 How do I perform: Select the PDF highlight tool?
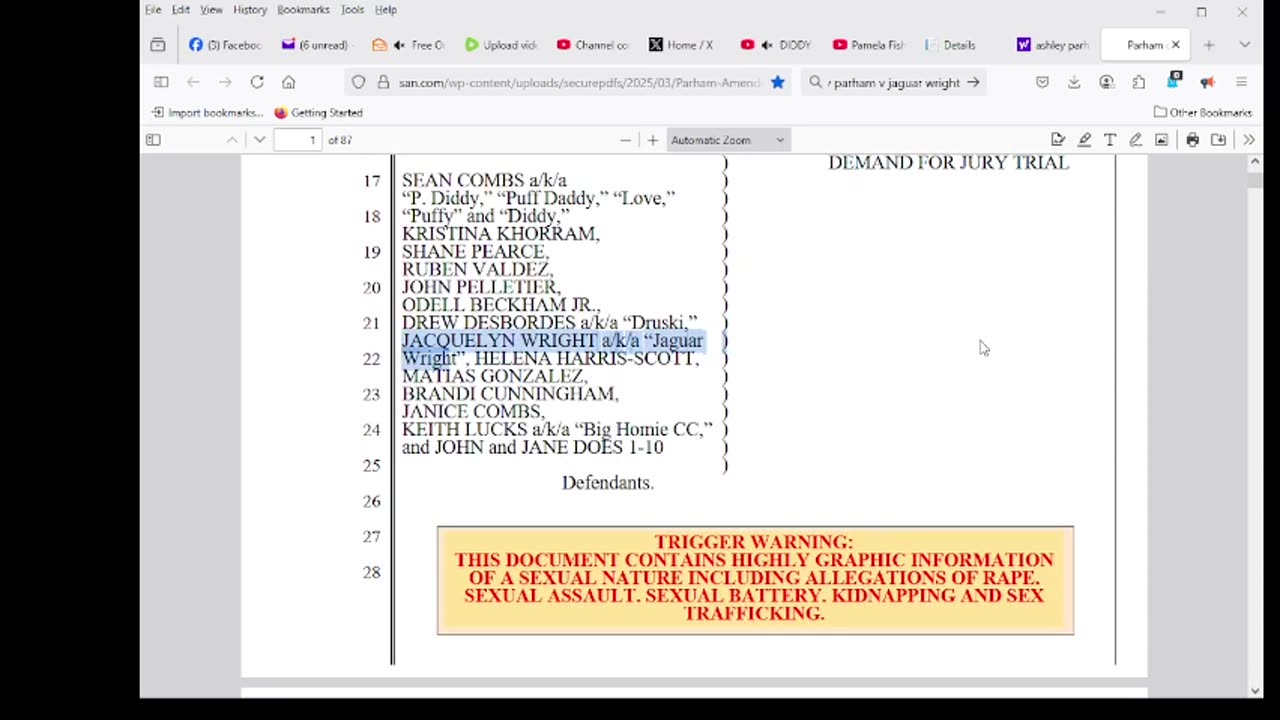pos(1084,140)
